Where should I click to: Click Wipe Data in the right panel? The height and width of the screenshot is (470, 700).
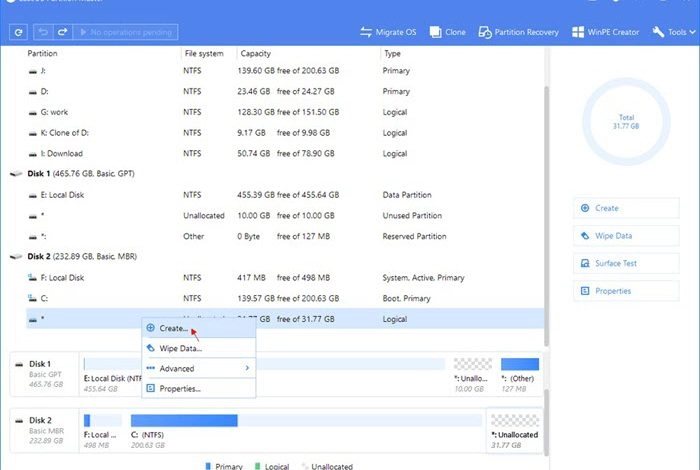point(626,236)
